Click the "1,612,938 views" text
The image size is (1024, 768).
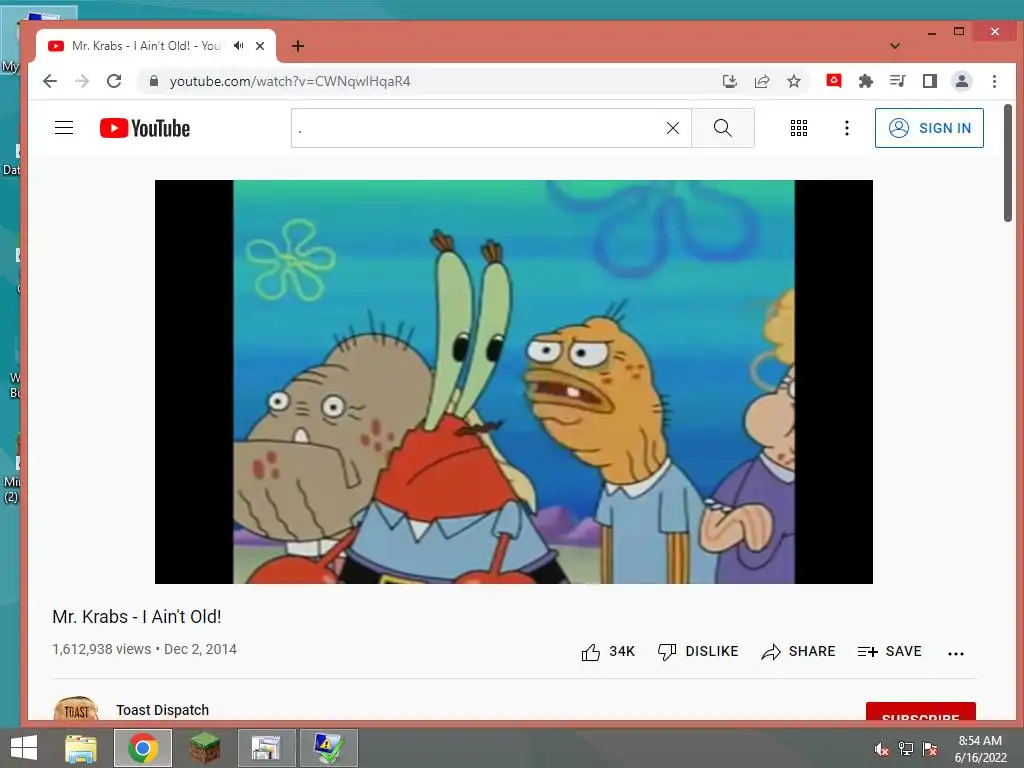tap(102, 649)
